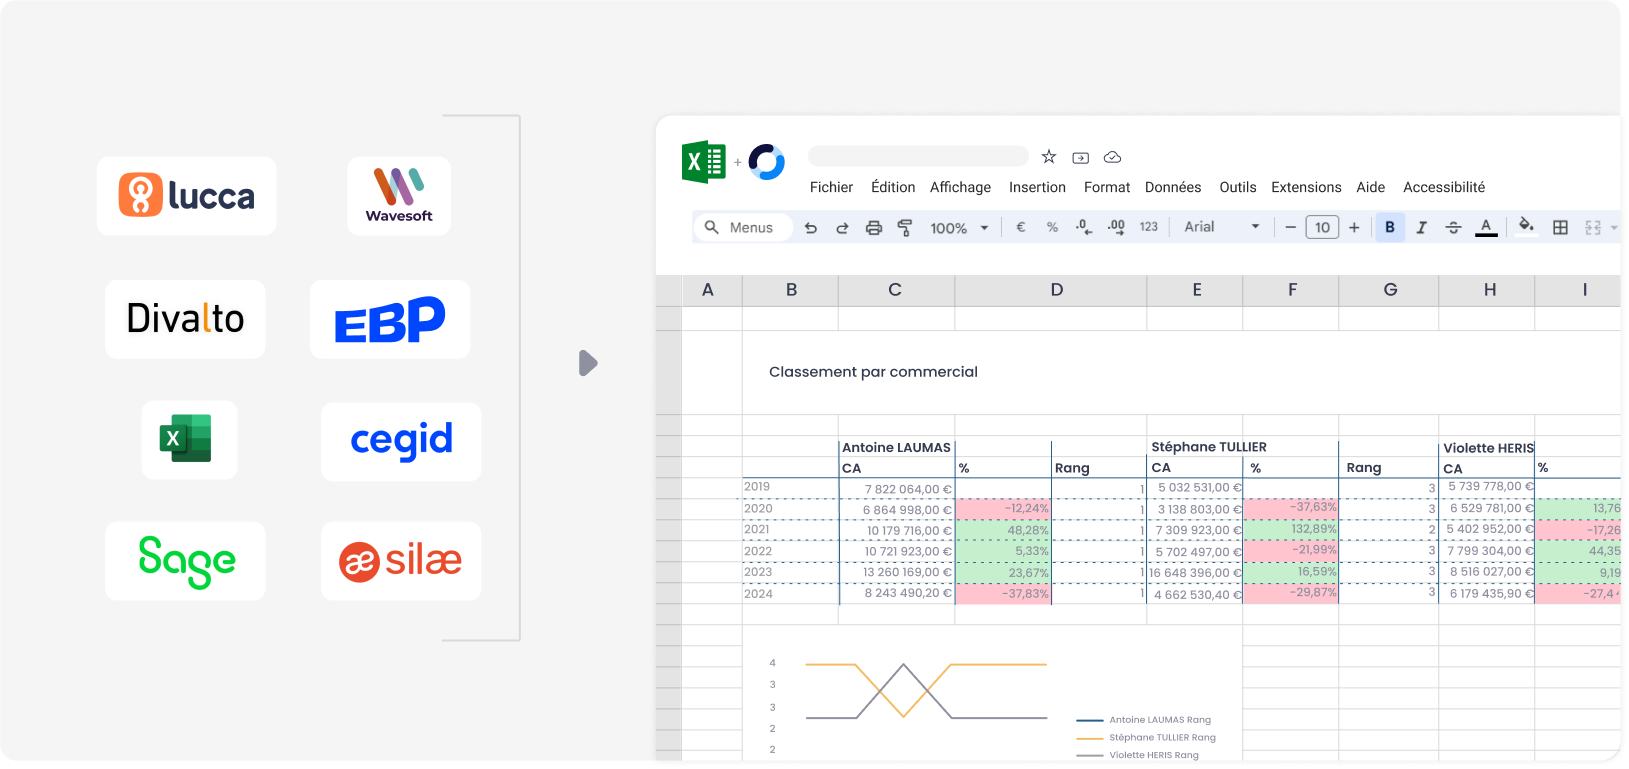Click the EBP logo card
The image size is (1629, 769).
pyautogui.click(x=390, y=319)
